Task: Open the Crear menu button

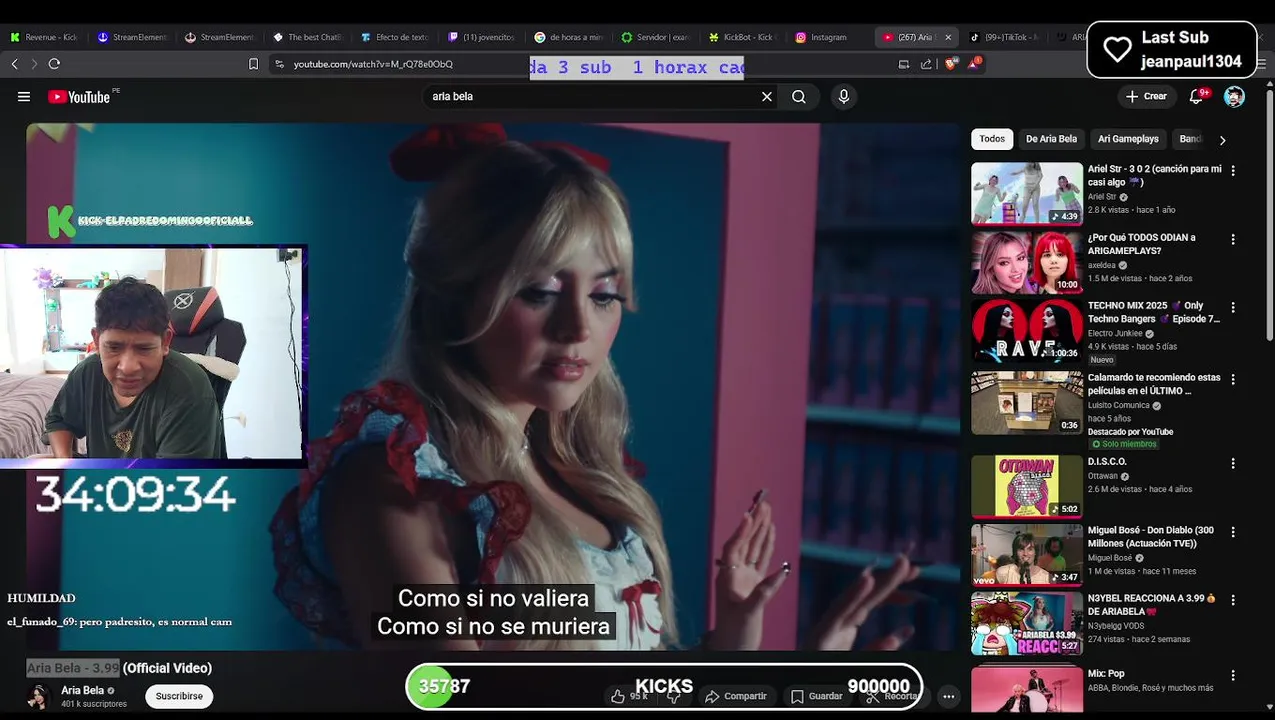Action: pyautogui.click(x=1146, y=97)
